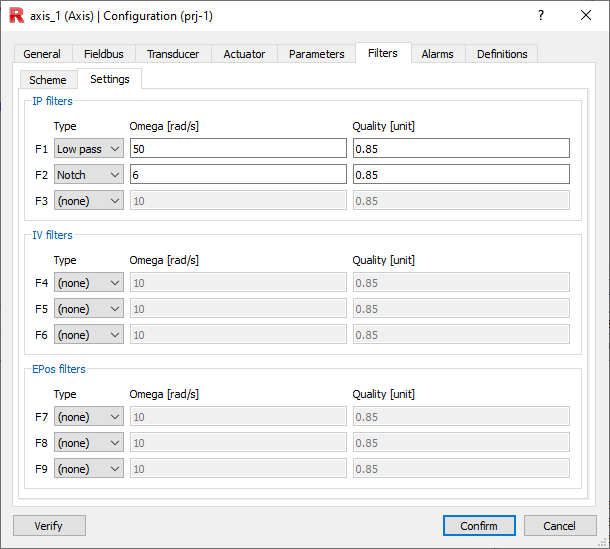Click the disabled F5 Quality field
This screenshot has width=610, height=549.
[x=461, y=309]
